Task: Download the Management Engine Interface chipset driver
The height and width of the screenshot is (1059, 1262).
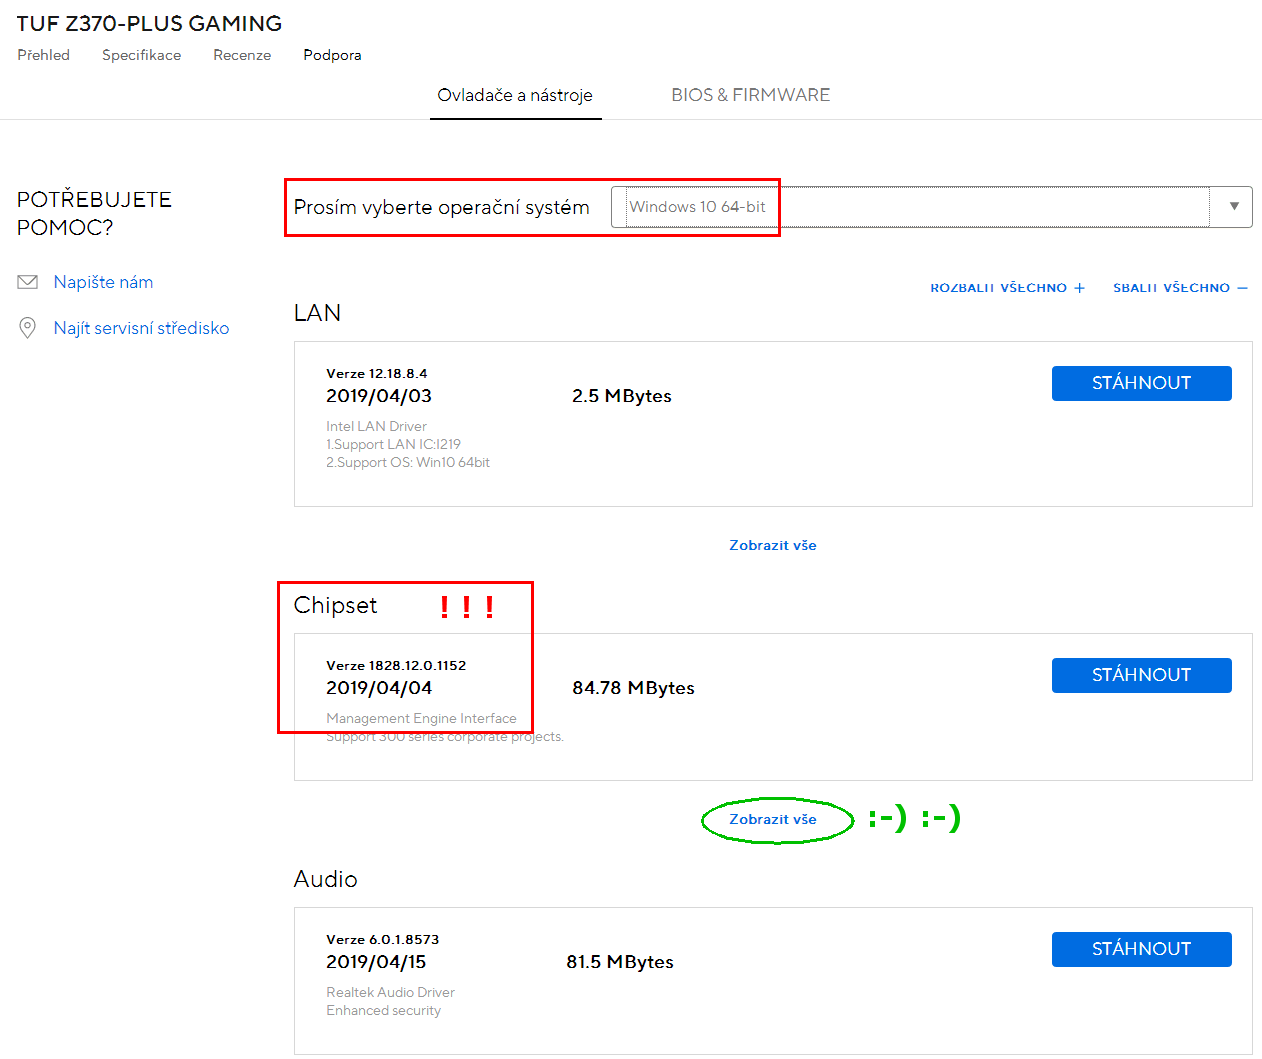Action: pyautogui.click(x=1141, y=675)
